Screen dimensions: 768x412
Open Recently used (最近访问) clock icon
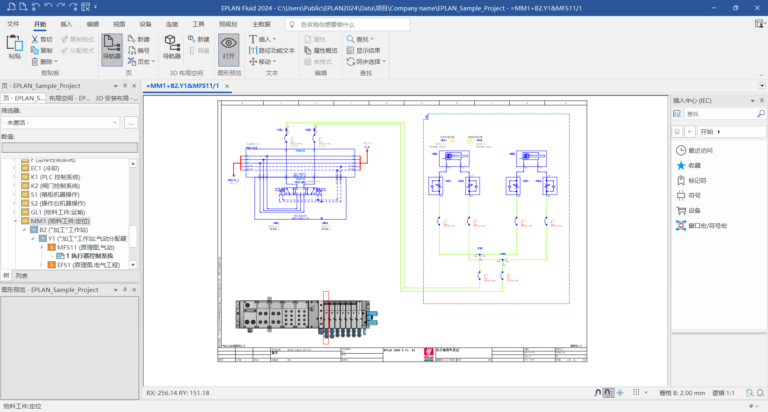click(681, 150)
